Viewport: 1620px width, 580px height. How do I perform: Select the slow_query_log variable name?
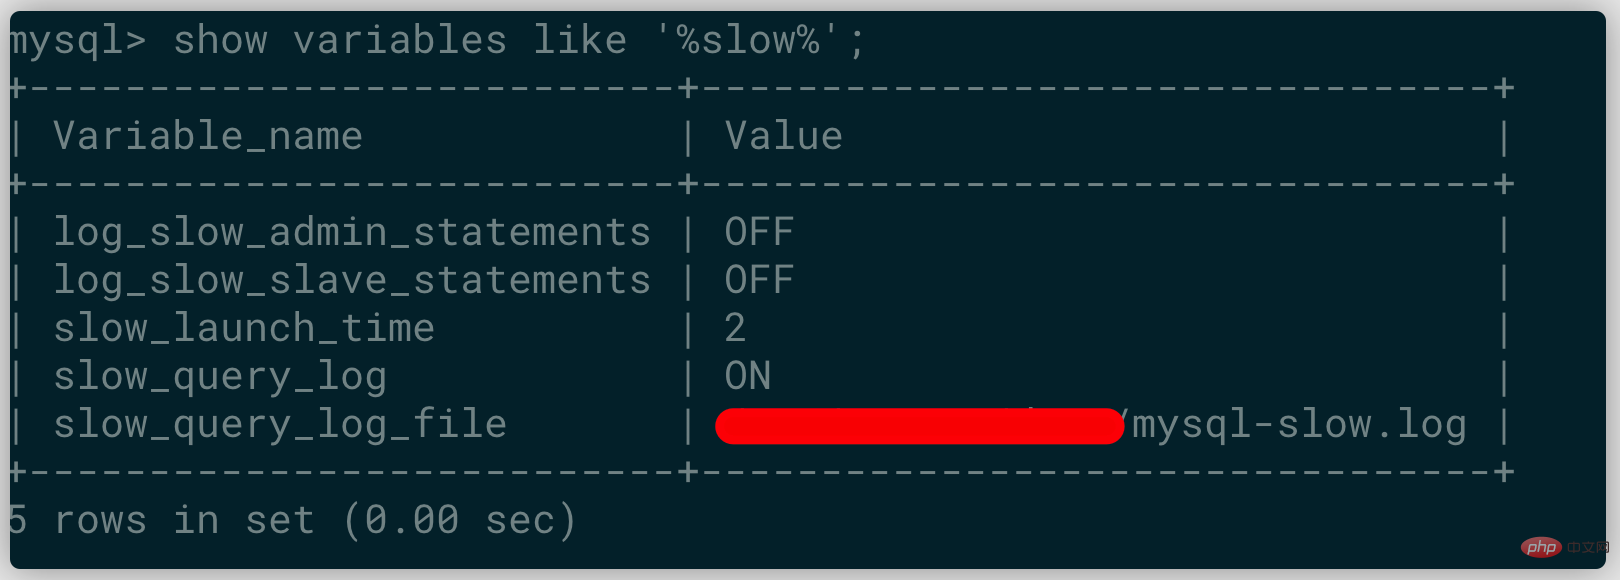(220, 376)
